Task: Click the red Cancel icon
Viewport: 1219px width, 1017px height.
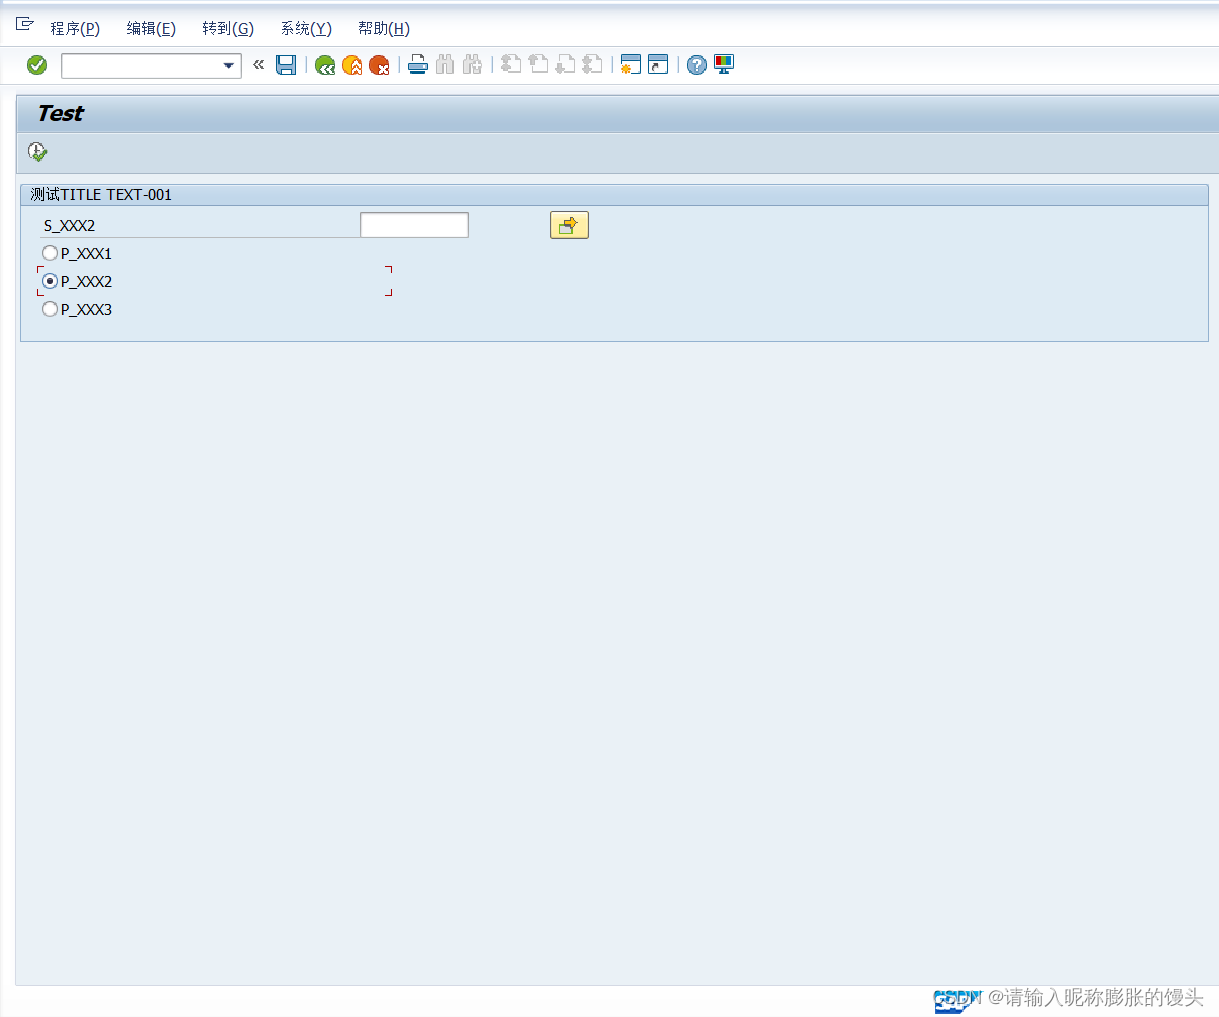Action: click(379, 65)
